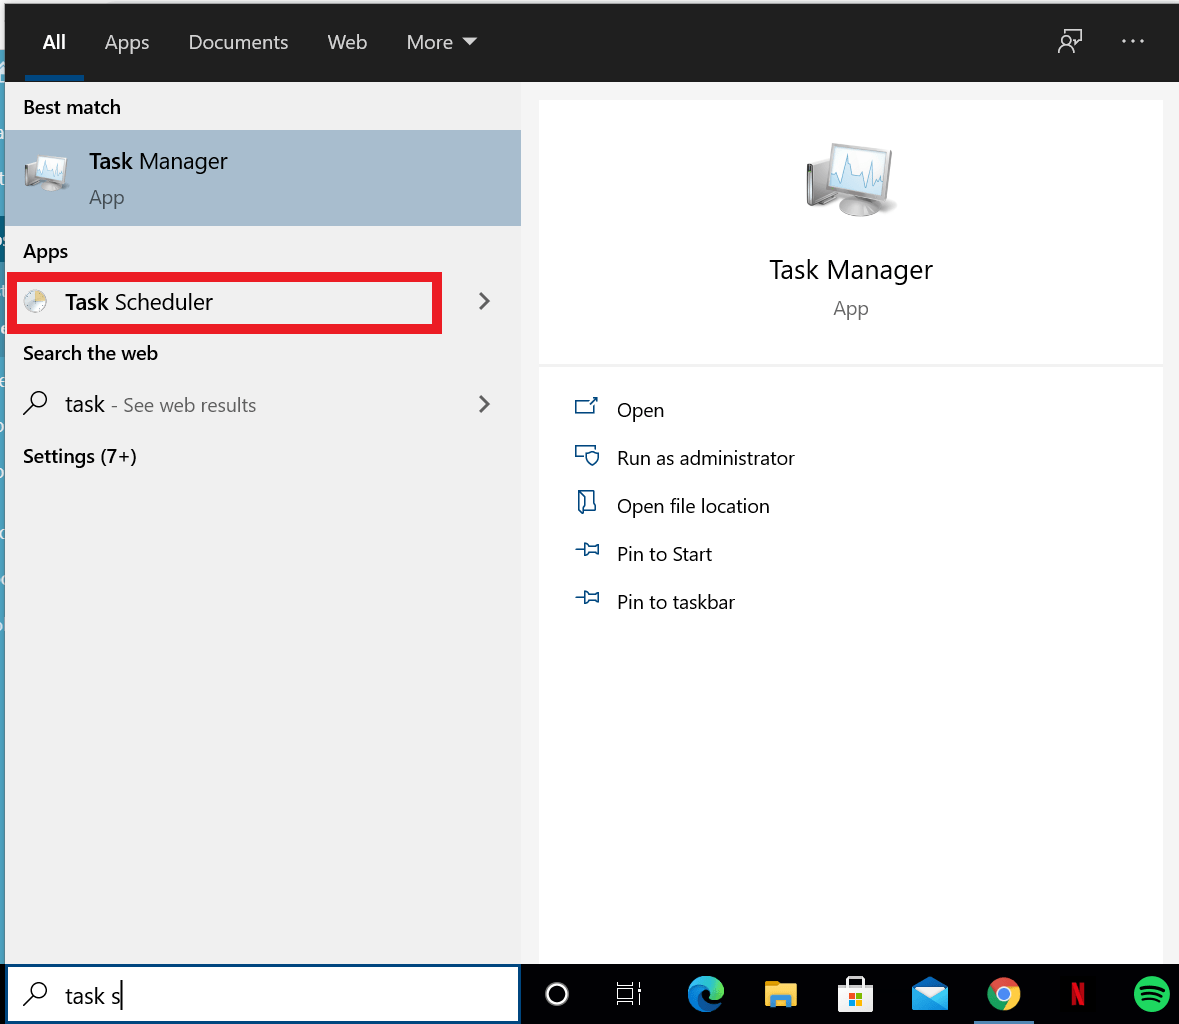Image resolution: width=1179 pixels, height=1024 pixels.
Task: Select Run as administrator for Task Manager
Action: tap(705, 458)
